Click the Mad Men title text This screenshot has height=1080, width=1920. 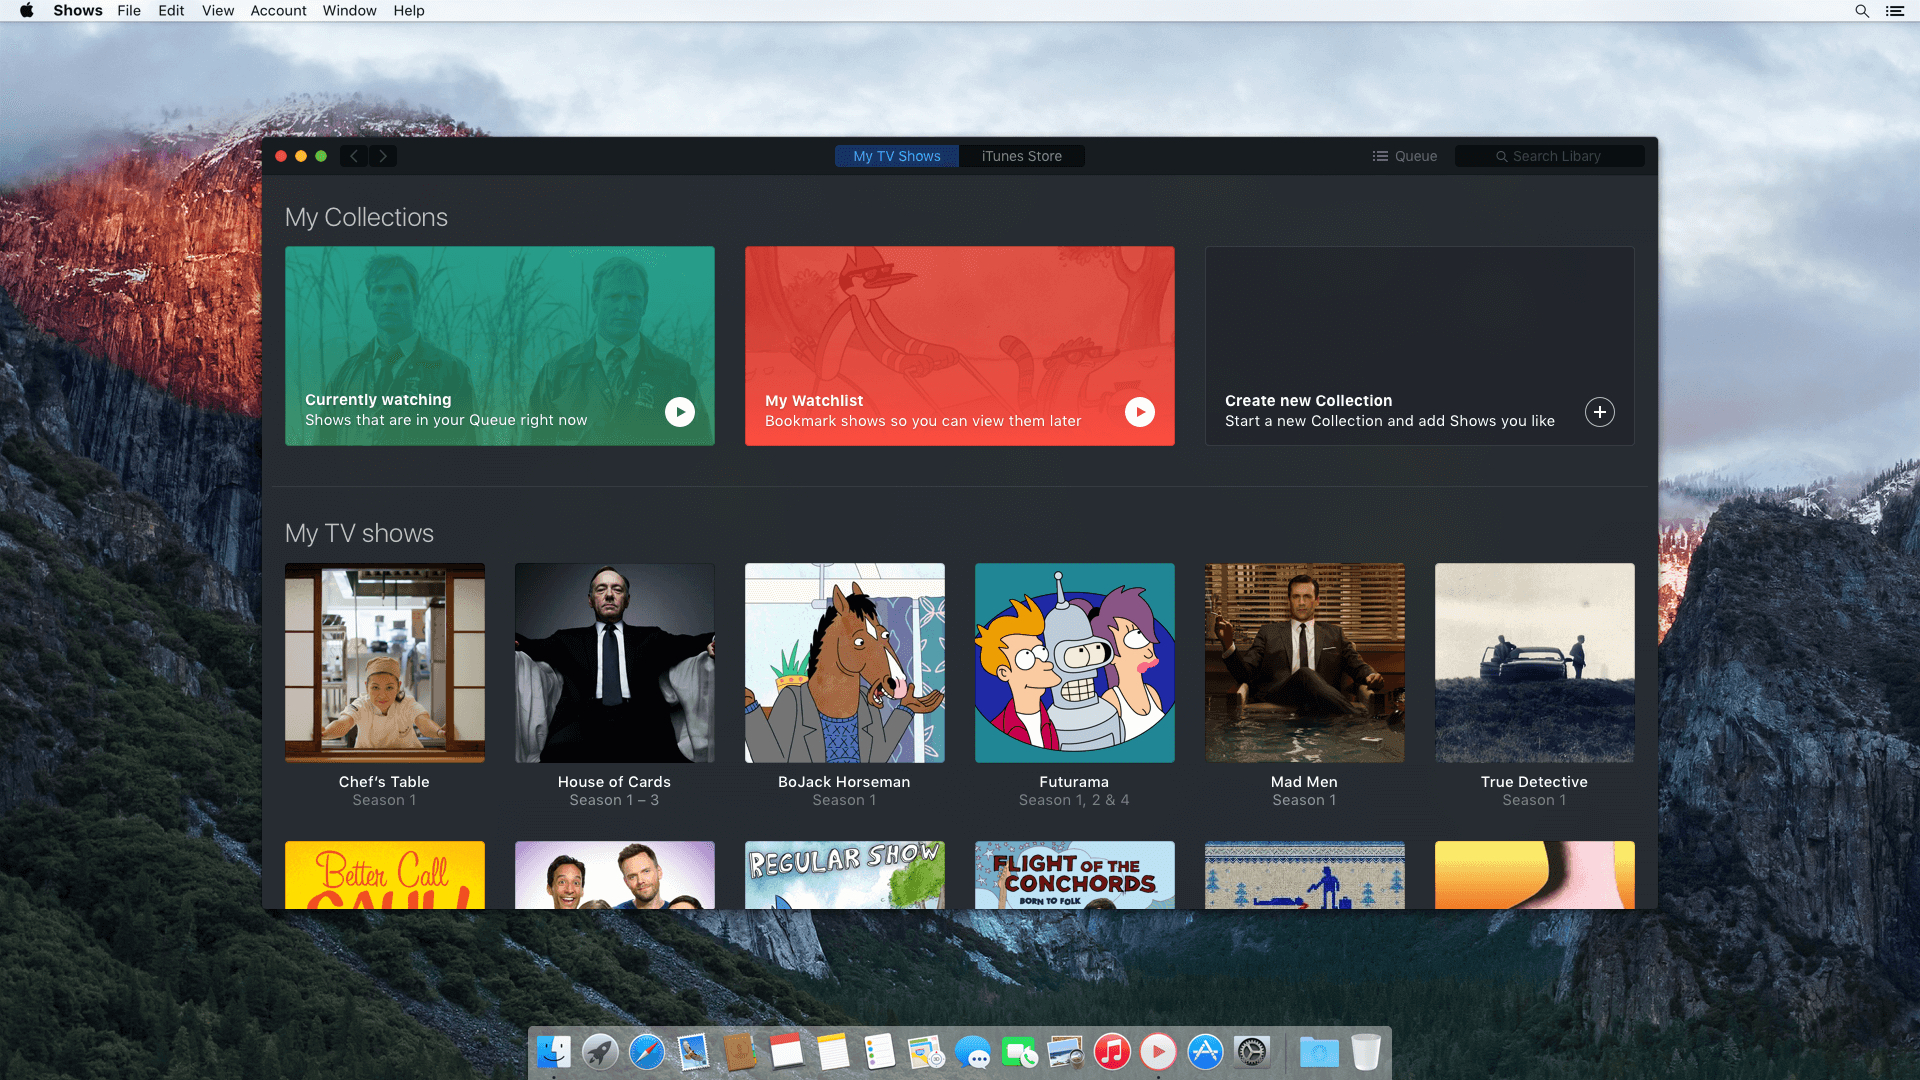pyautogui.click(x=1304, y=782)
